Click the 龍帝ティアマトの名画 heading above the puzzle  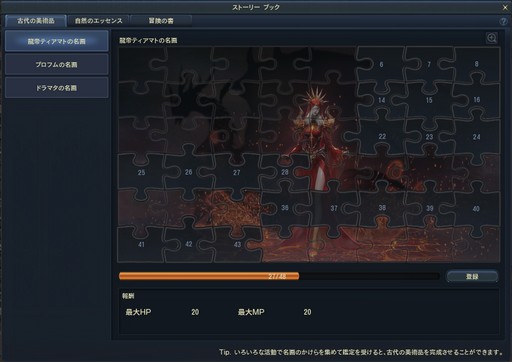[148, 40]
